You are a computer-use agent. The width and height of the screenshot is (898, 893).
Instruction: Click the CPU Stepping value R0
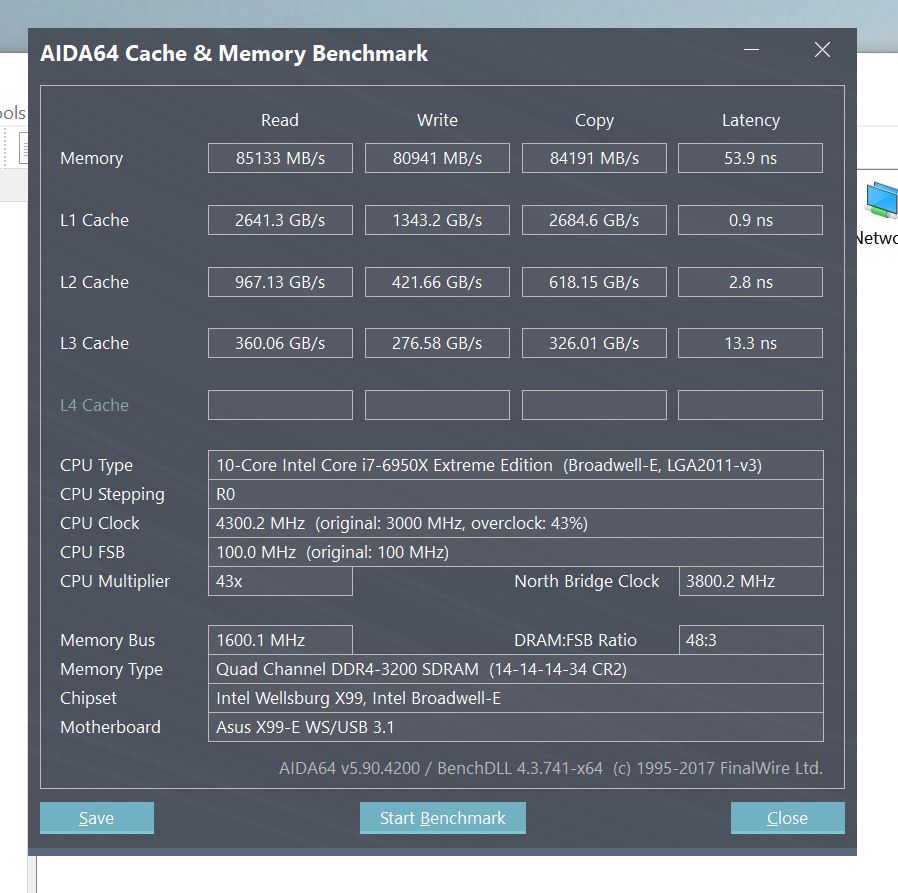coord(515,494)
